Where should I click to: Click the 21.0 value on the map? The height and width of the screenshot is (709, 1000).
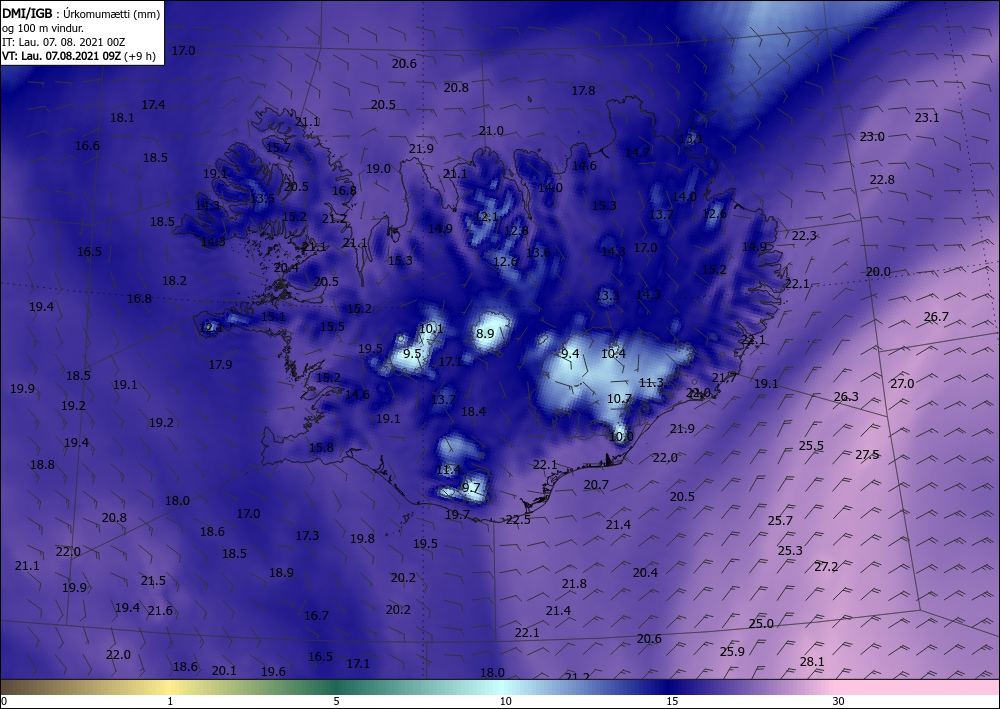tap(491, 131)
